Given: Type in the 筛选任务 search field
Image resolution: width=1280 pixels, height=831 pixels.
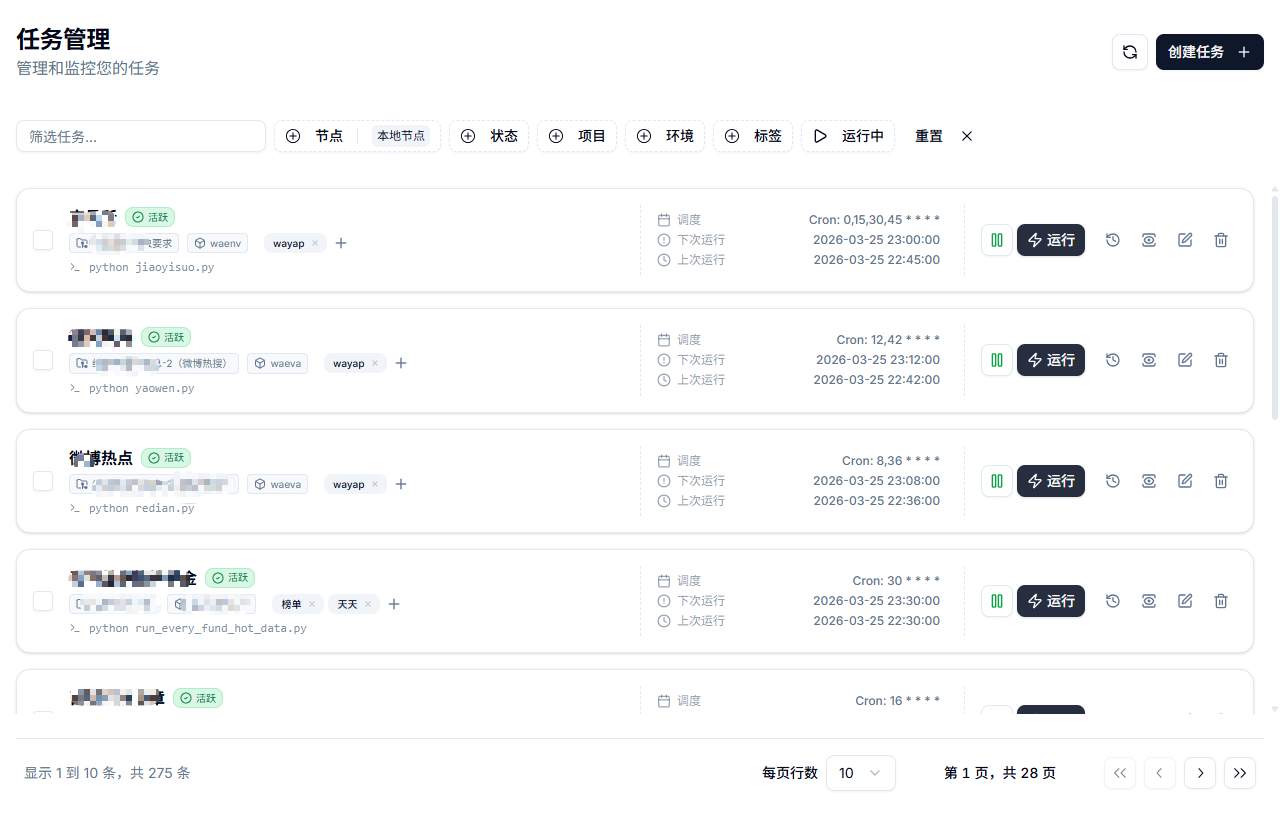Looking at the screenshot, I should (x=140, y=136).
